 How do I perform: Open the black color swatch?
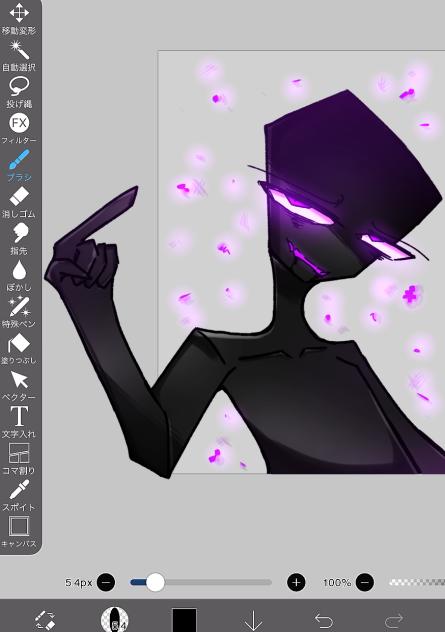click(x=185, y=620)
